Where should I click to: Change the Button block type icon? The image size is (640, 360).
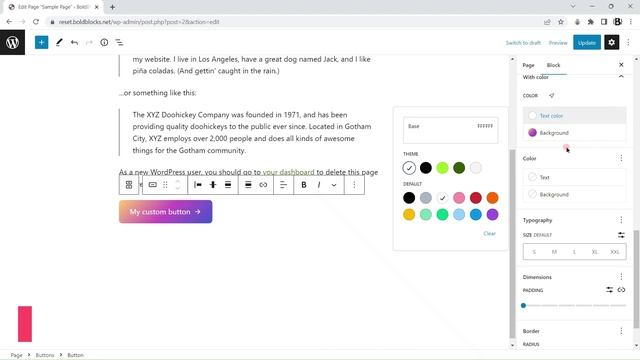153,185
